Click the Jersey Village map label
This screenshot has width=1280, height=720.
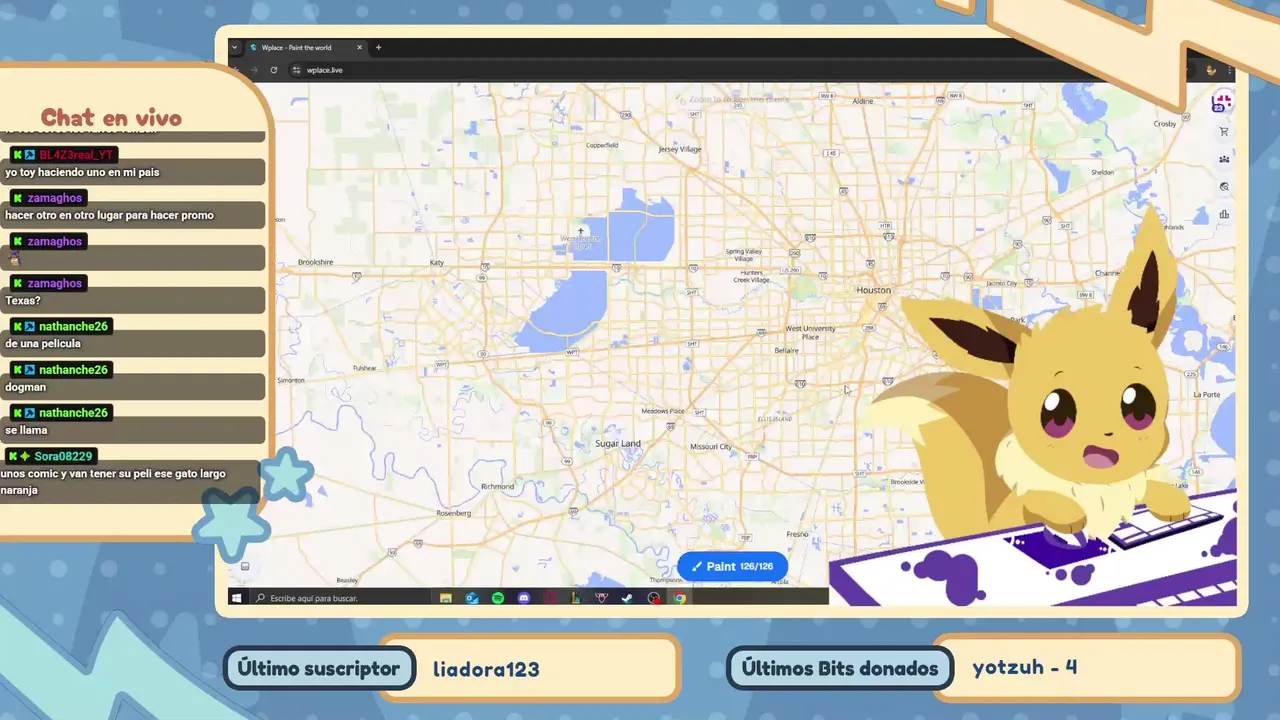(680, 149)
